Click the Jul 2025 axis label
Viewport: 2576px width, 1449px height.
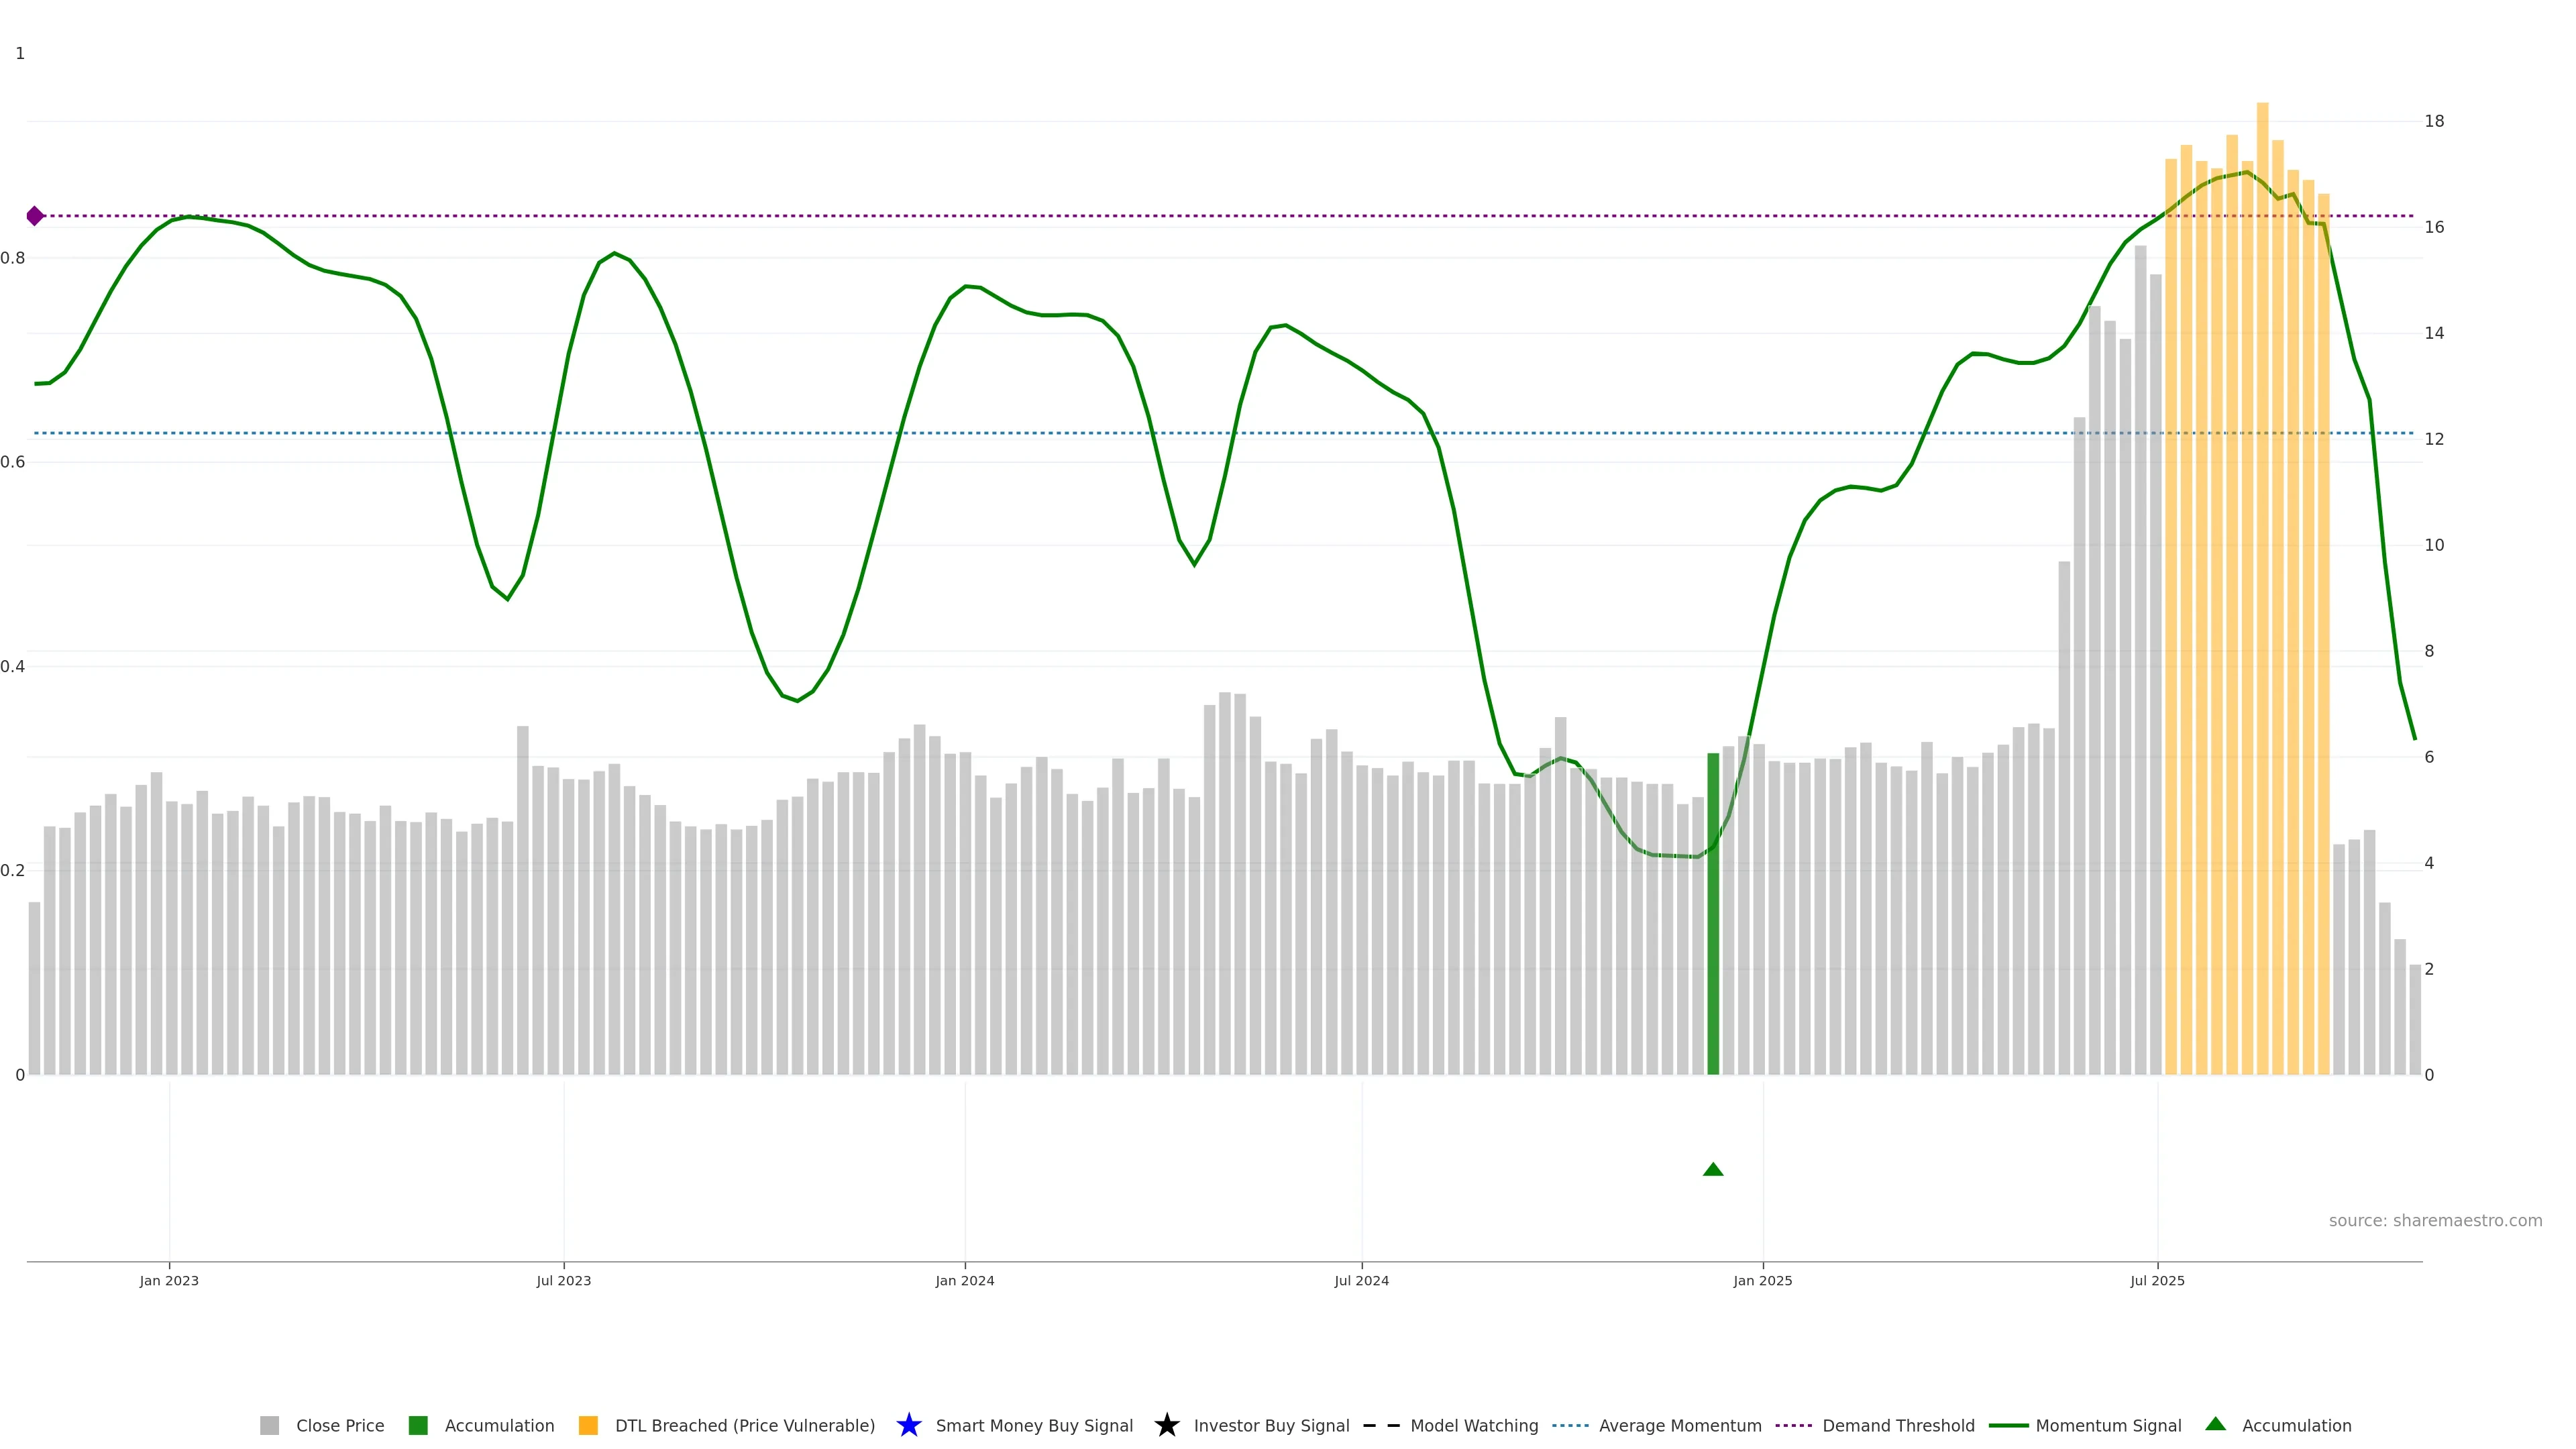[2157, 1280]
